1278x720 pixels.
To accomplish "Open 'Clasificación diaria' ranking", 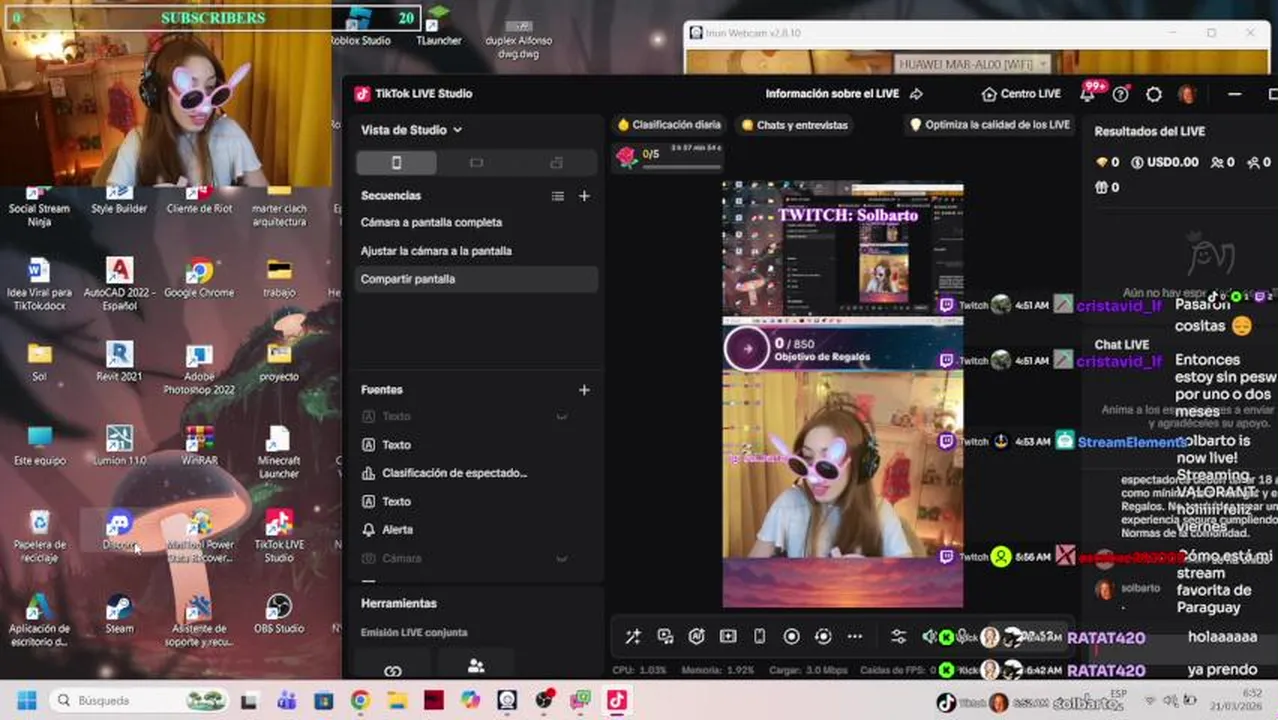I will click(x=669, y=125).
